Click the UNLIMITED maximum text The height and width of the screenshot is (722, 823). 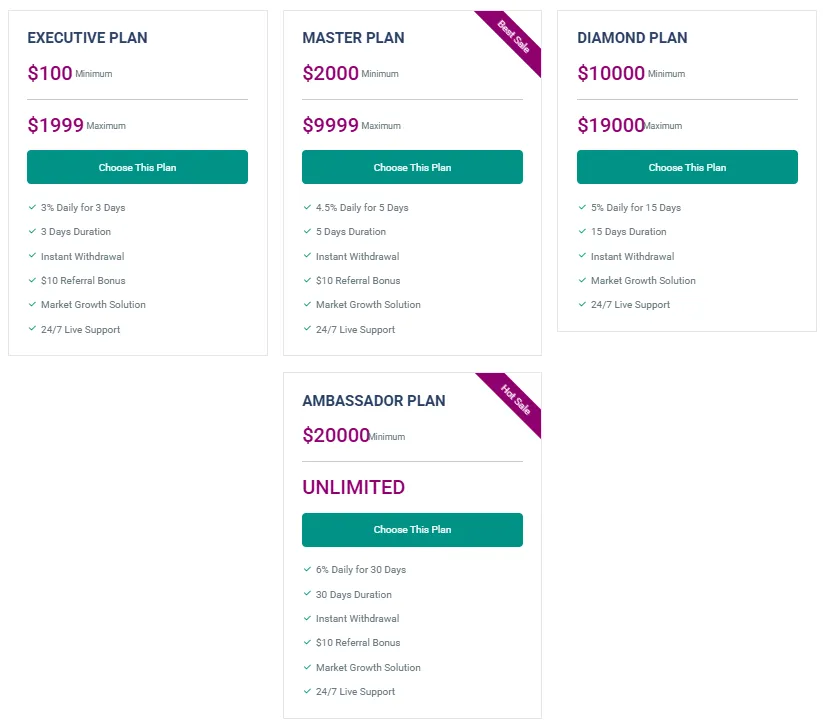[353, 487]
